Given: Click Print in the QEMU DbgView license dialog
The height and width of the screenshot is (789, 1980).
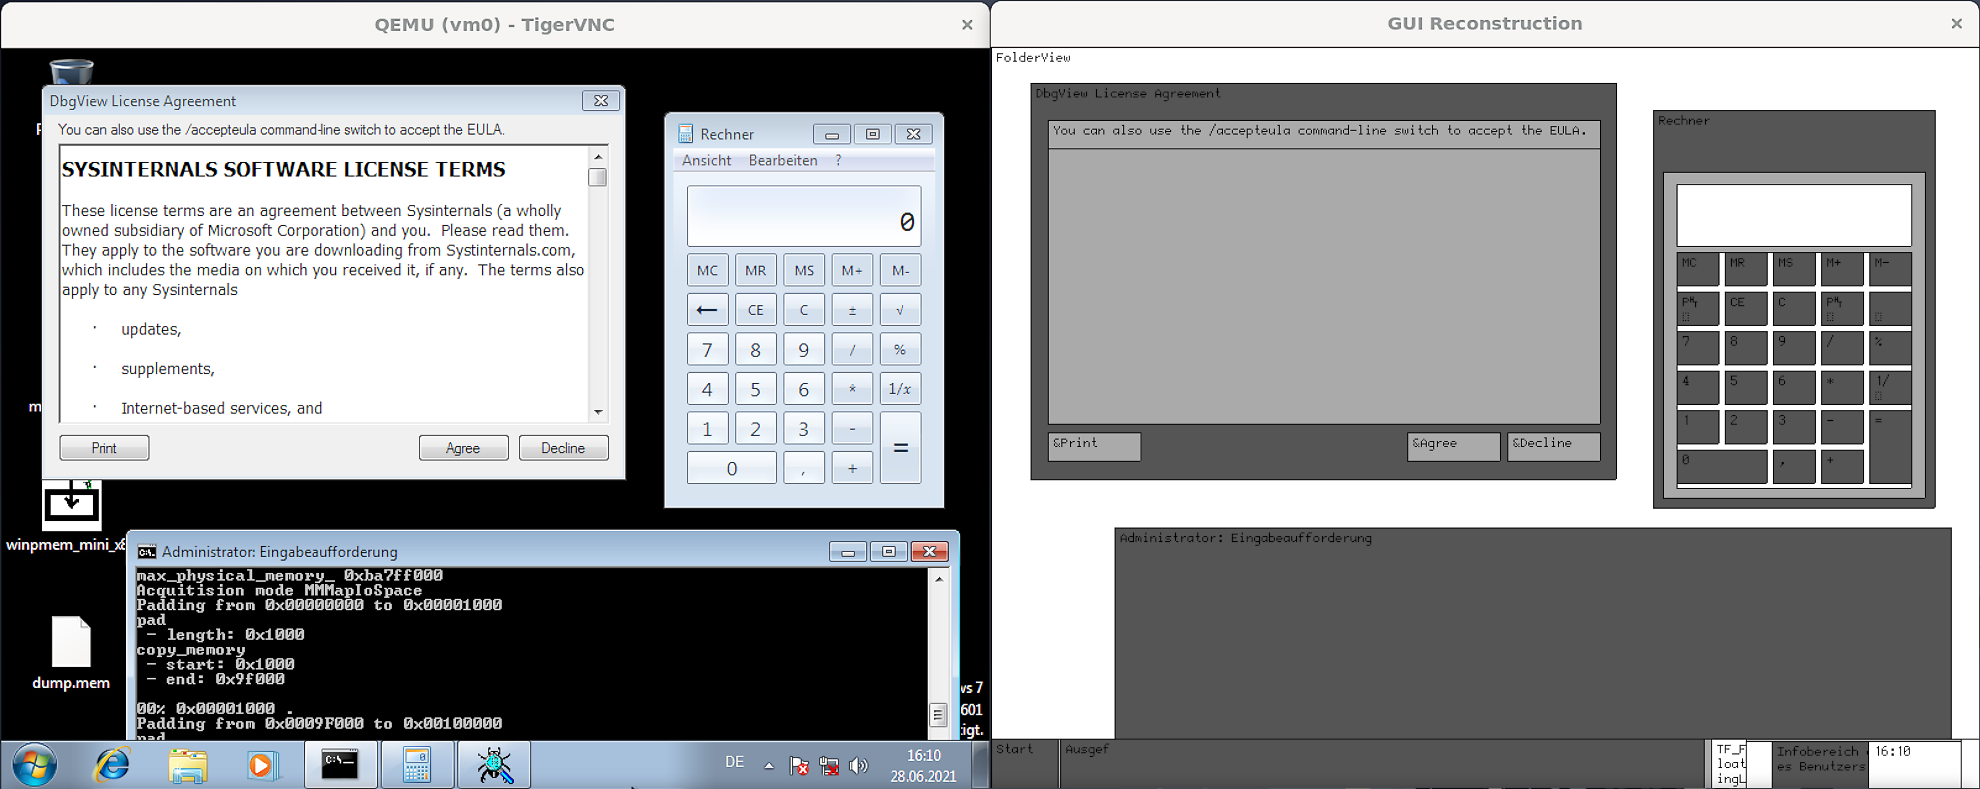Looking at the screenshot, I should (104, 448).
